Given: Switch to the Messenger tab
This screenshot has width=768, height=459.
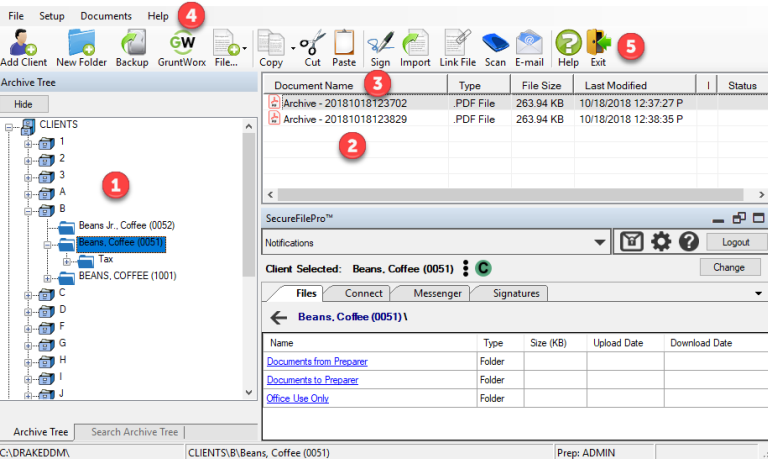Looking at the screenshot, I should (427, 293).
